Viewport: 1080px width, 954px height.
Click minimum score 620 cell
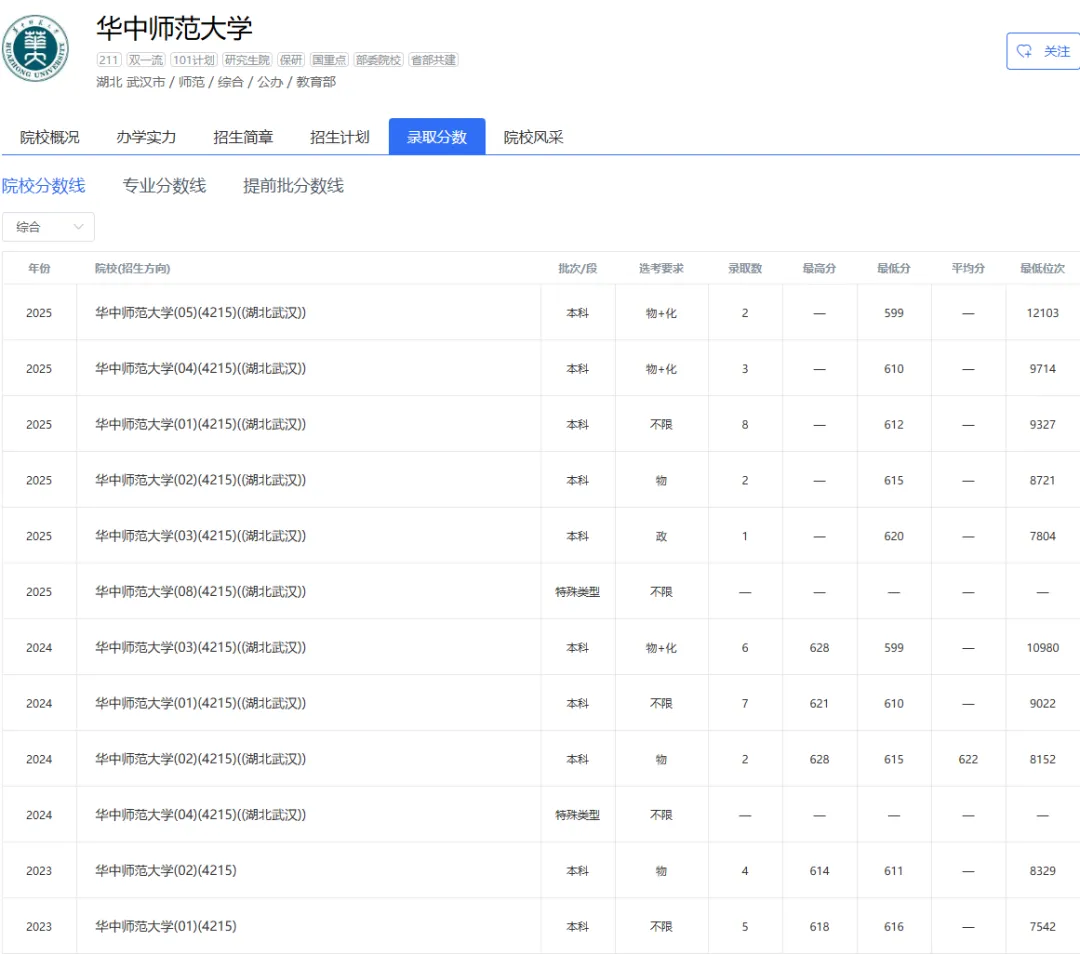[x=894, y=536]
